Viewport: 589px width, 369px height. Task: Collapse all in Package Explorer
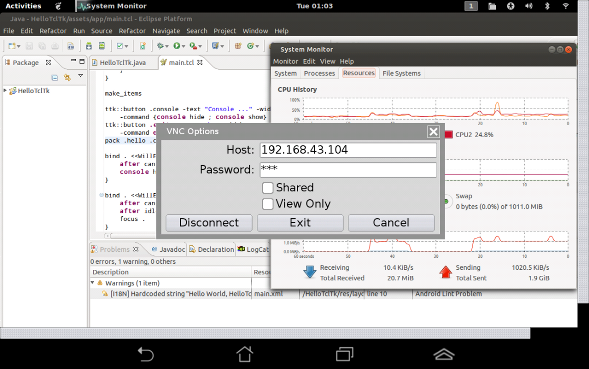tap(55, 77)
